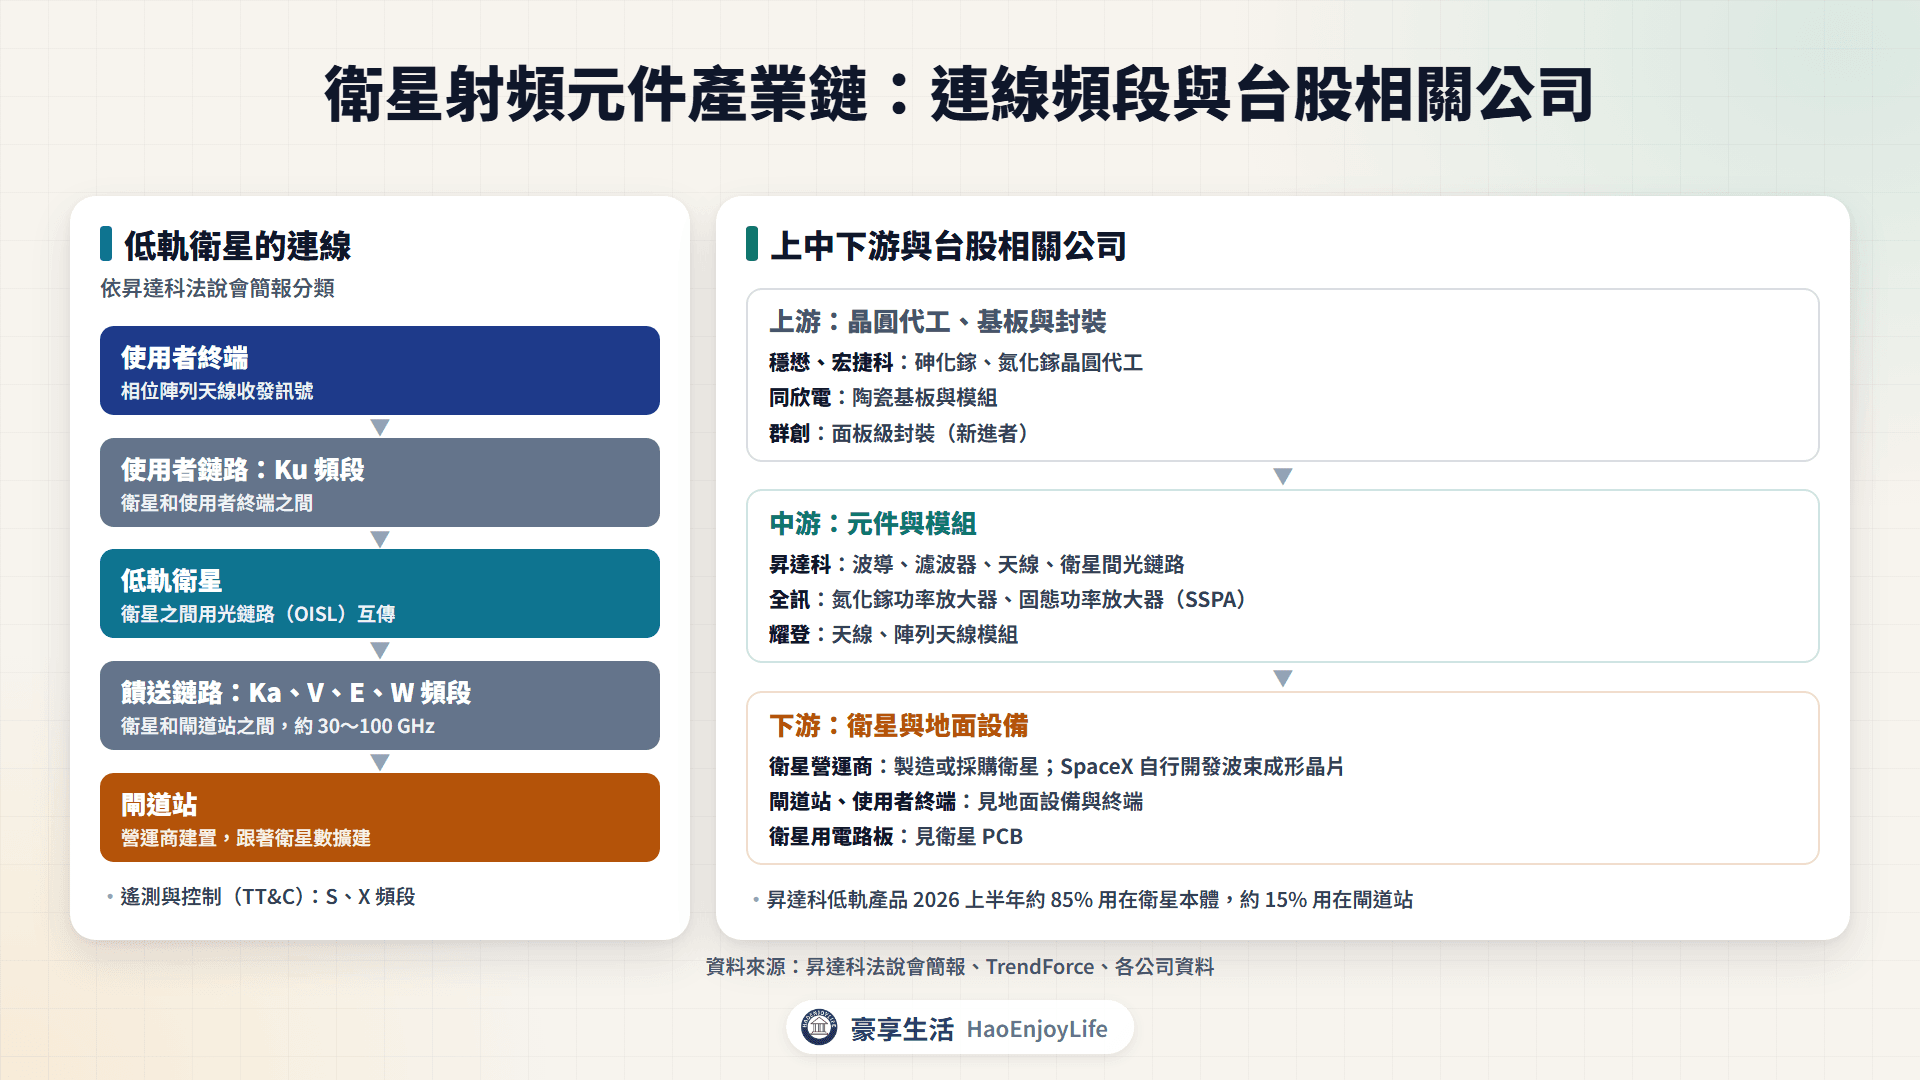Viewport: 1920px width, 1080px height.
Task: Select the 使用者鏈路：Ku 頻段 card
Action: coord(380,482)
